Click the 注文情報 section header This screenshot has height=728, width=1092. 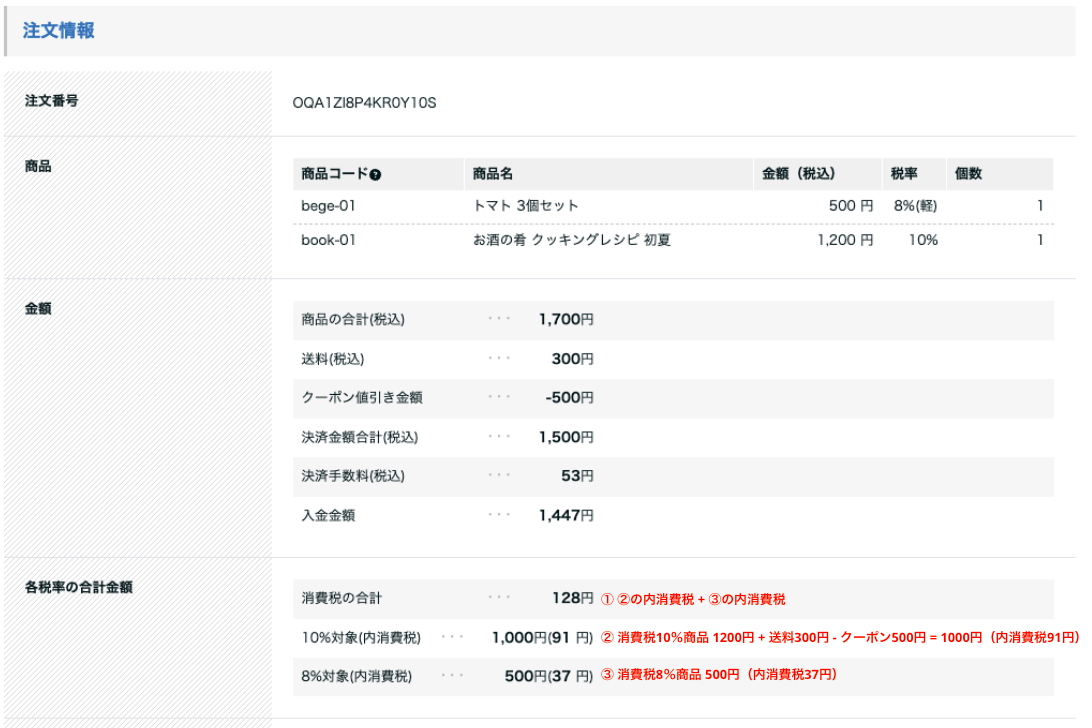[55, 31]
